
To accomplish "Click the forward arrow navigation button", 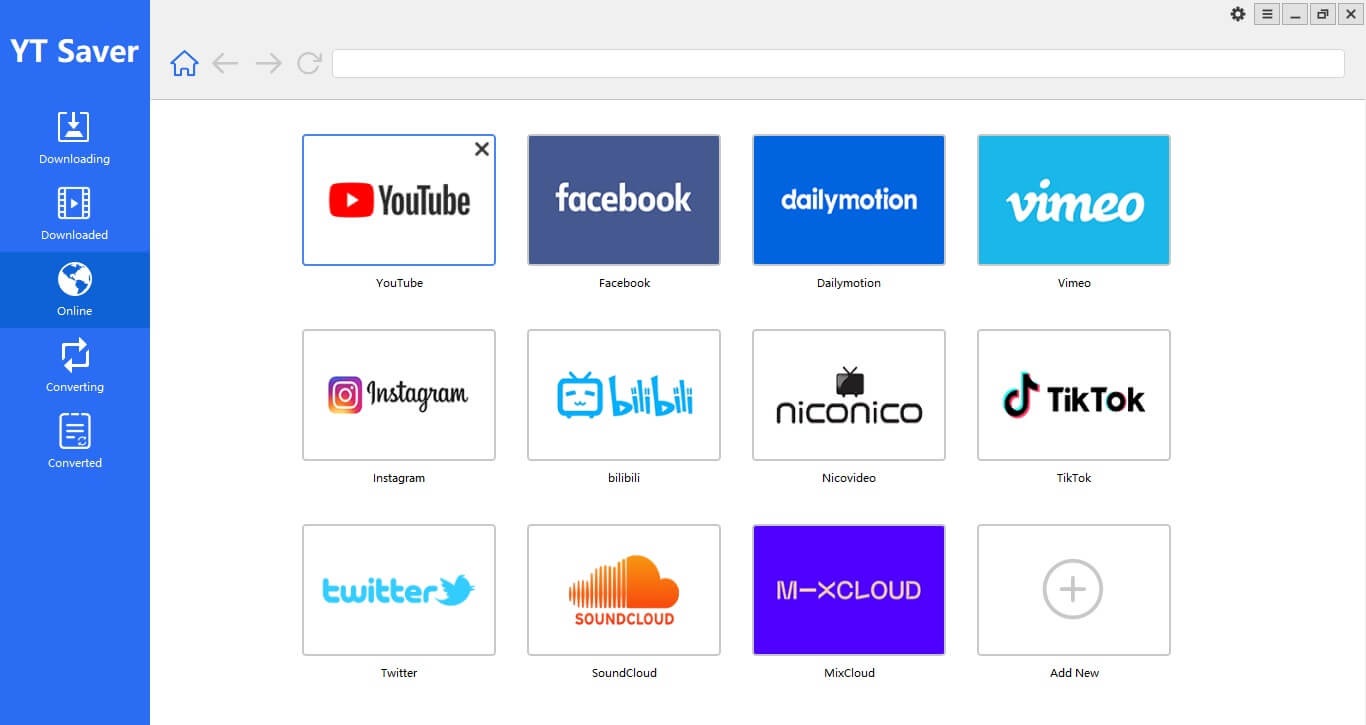I will [x=268, y=64].
